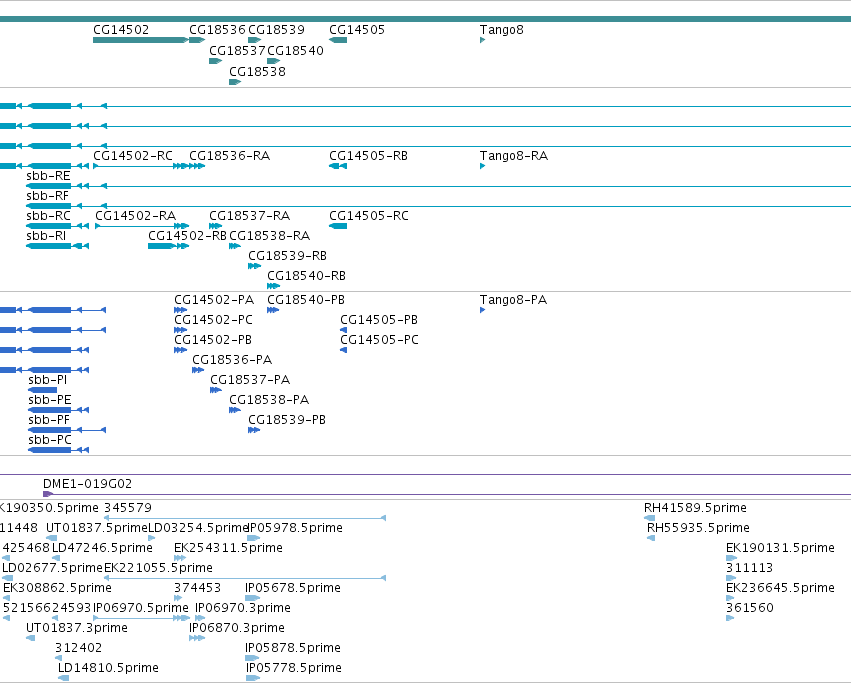The height and width of the screenshot is (683, 851).
Task: Click EST UT01837.3prime
Action: coord(31,638)
